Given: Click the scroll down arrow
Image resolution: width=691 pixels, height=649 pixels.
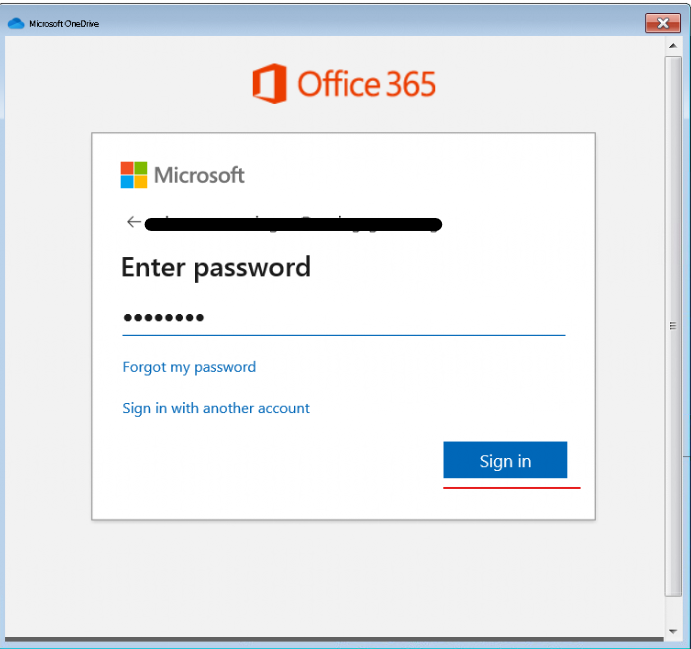Looking at the screenshot, I should point(672,631).
